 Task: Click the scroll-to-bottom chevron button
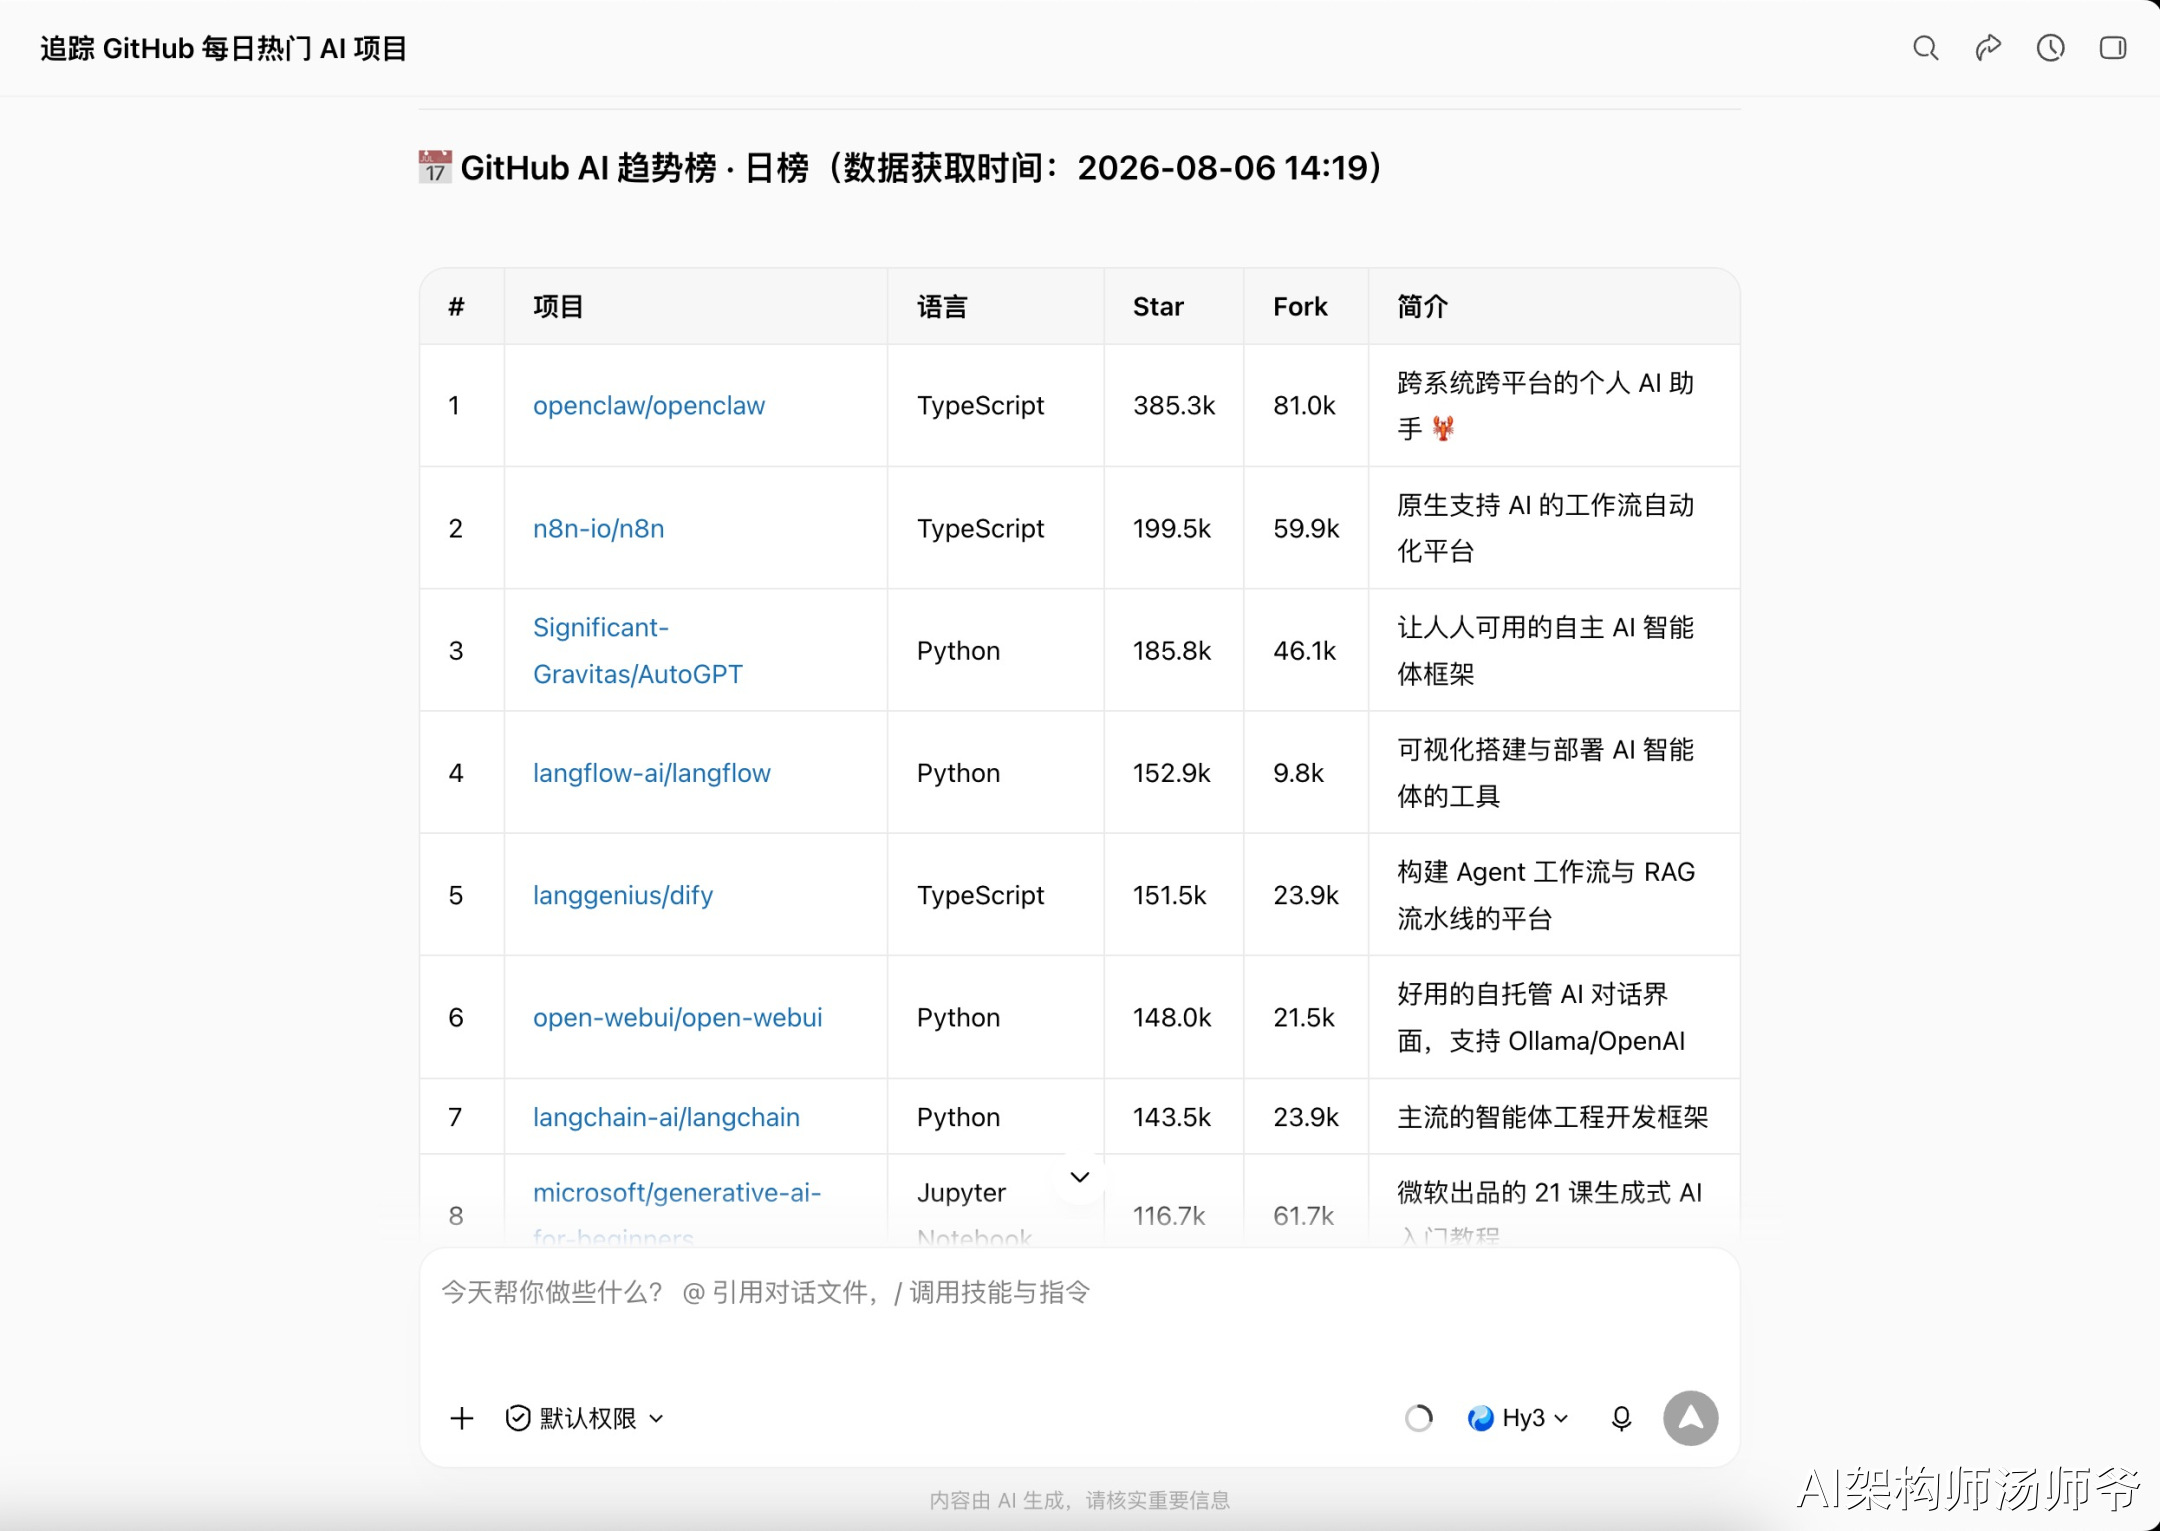[x=1080, y=1177]
